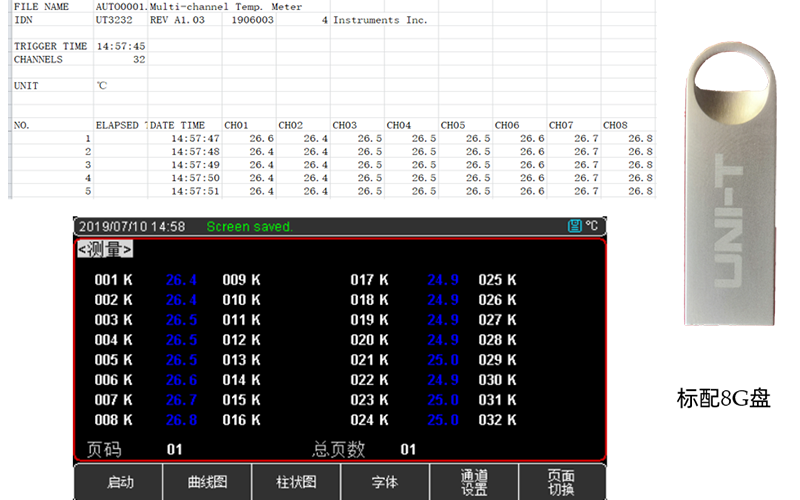Screen dimensions: 800x500
Task: Select the <测量> header label
Action: (105, 249)
